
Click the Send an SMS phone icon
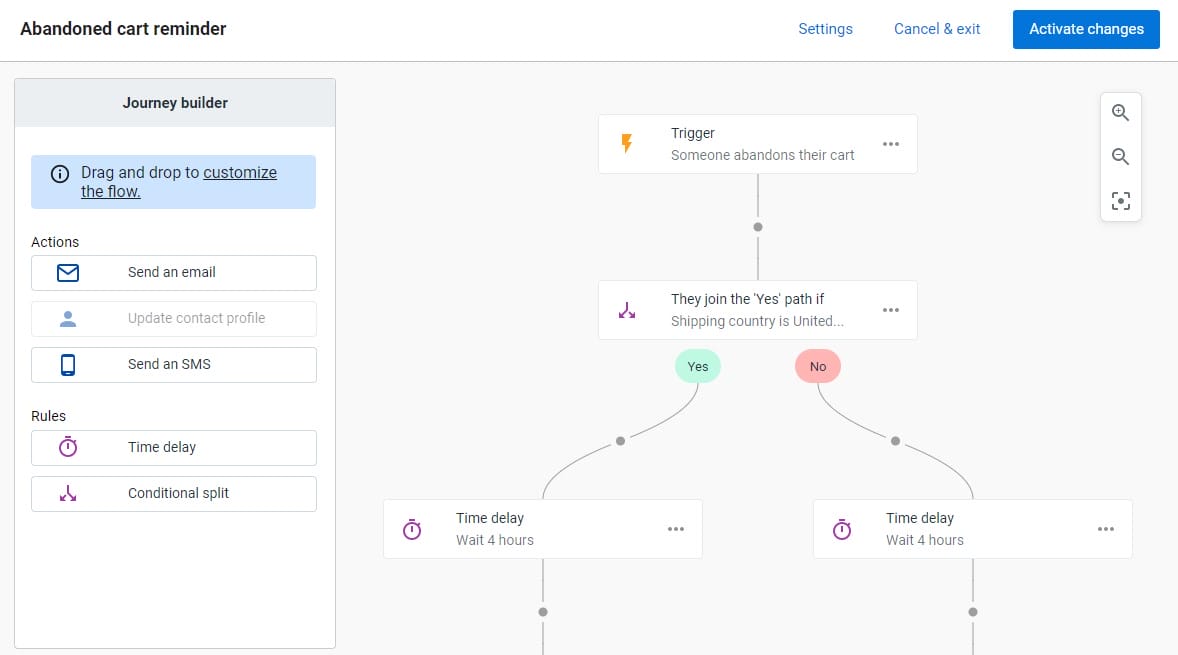click(67, 364)
